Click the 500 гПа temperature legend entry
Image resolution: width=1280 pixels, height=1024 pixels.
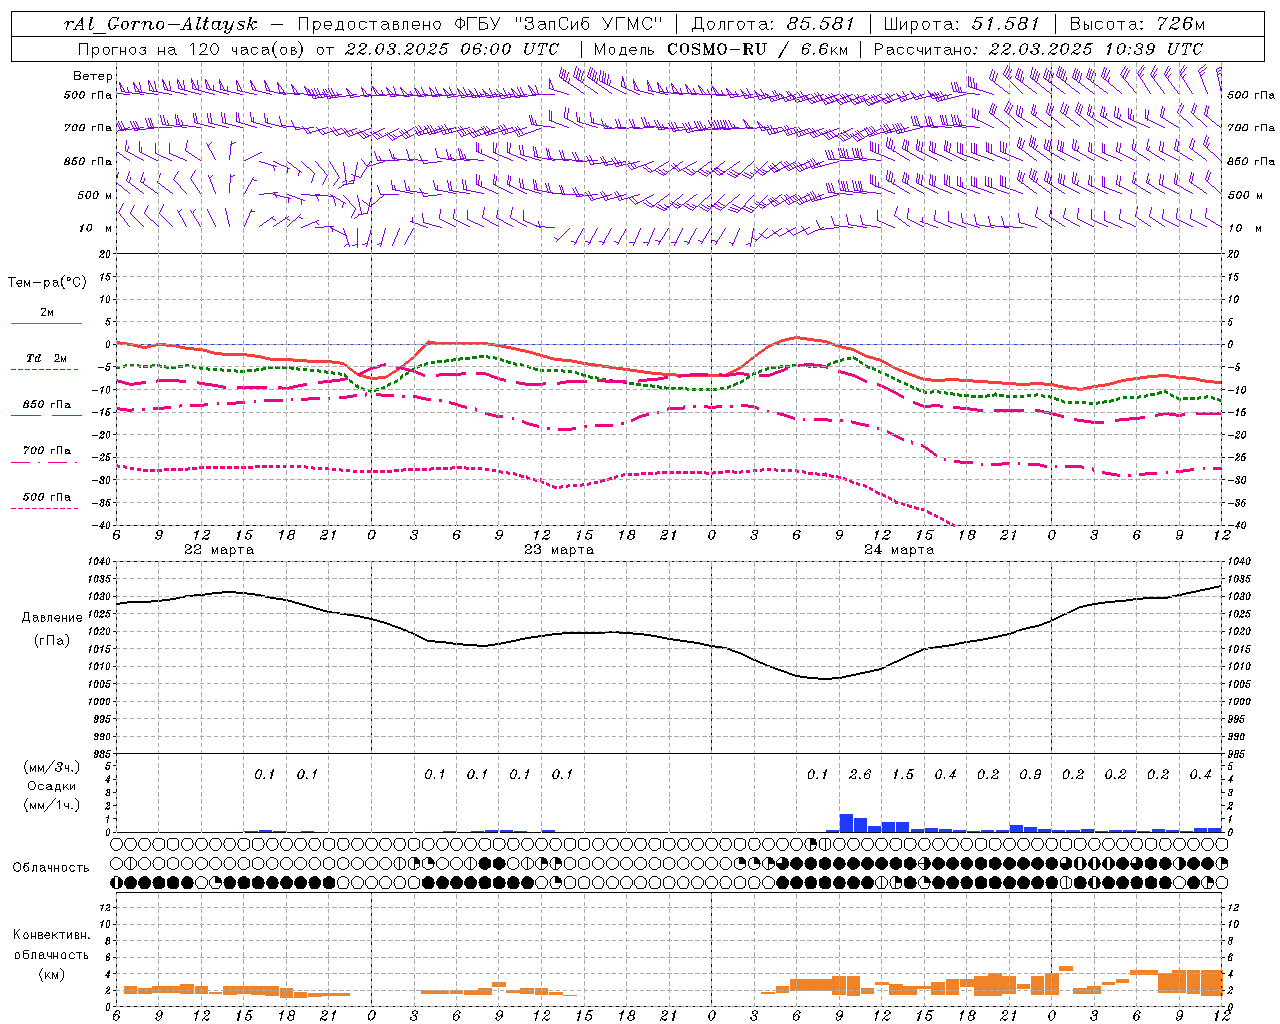[47, 496]
